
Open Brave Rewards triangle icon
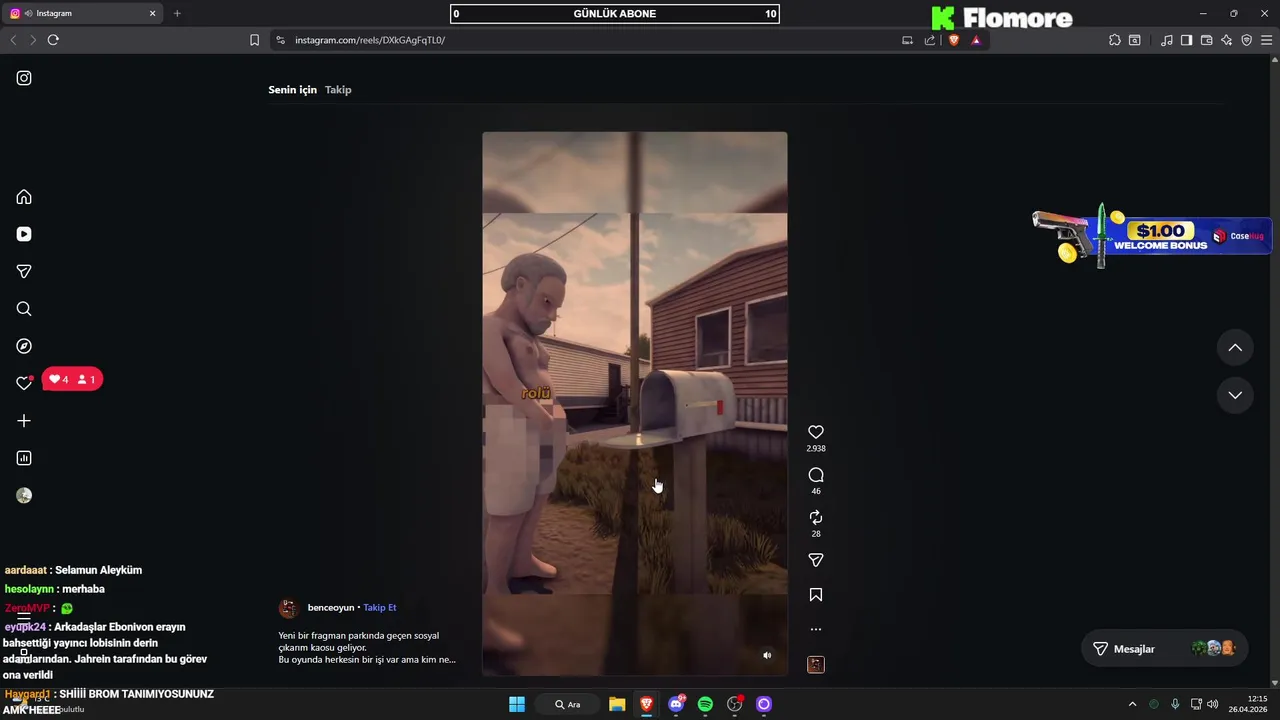click(976, 40)
